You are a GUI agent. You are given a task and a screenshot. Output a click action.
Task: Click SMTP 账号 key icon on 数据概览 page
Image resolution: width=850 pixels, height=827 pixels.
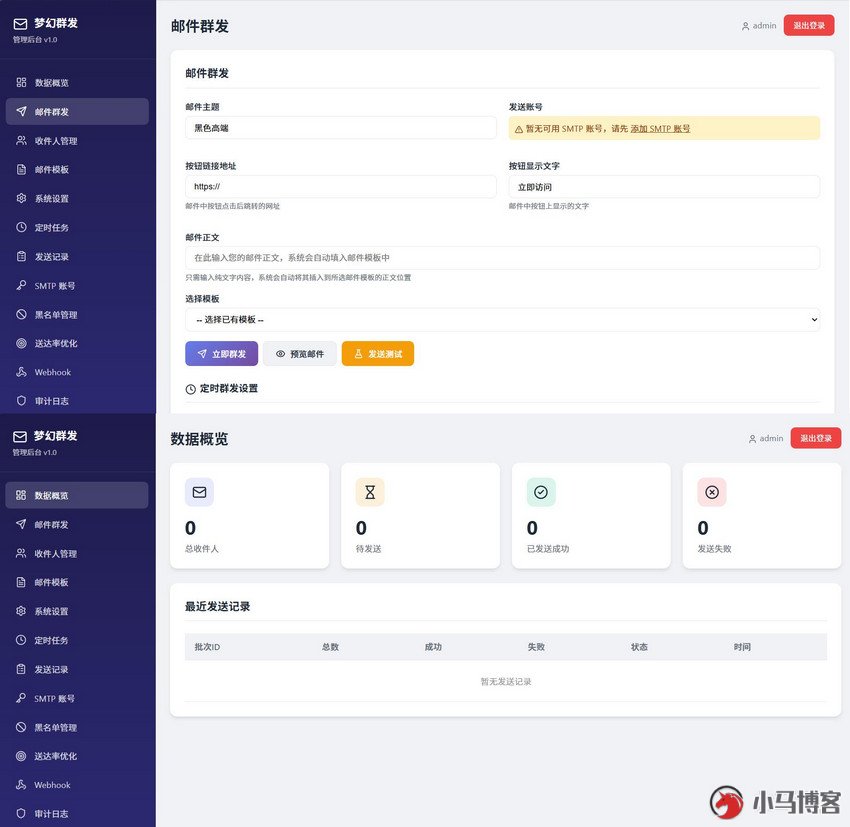(21, 698)
